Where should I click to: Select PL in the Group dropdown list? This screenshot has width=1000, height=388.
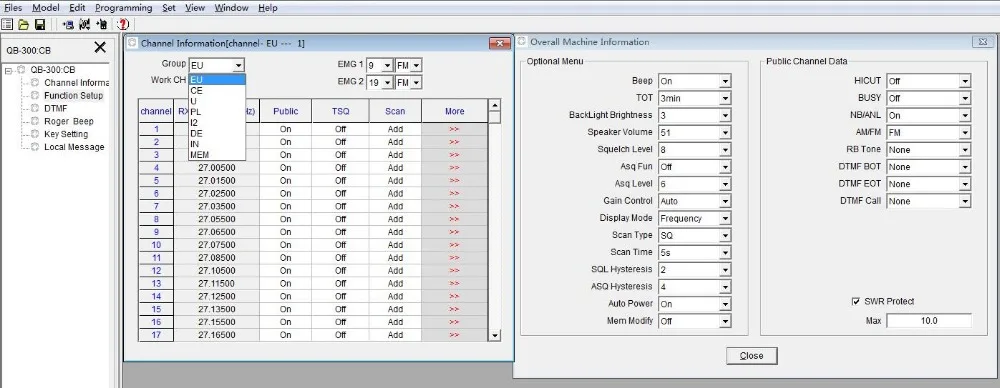point(217,112)
